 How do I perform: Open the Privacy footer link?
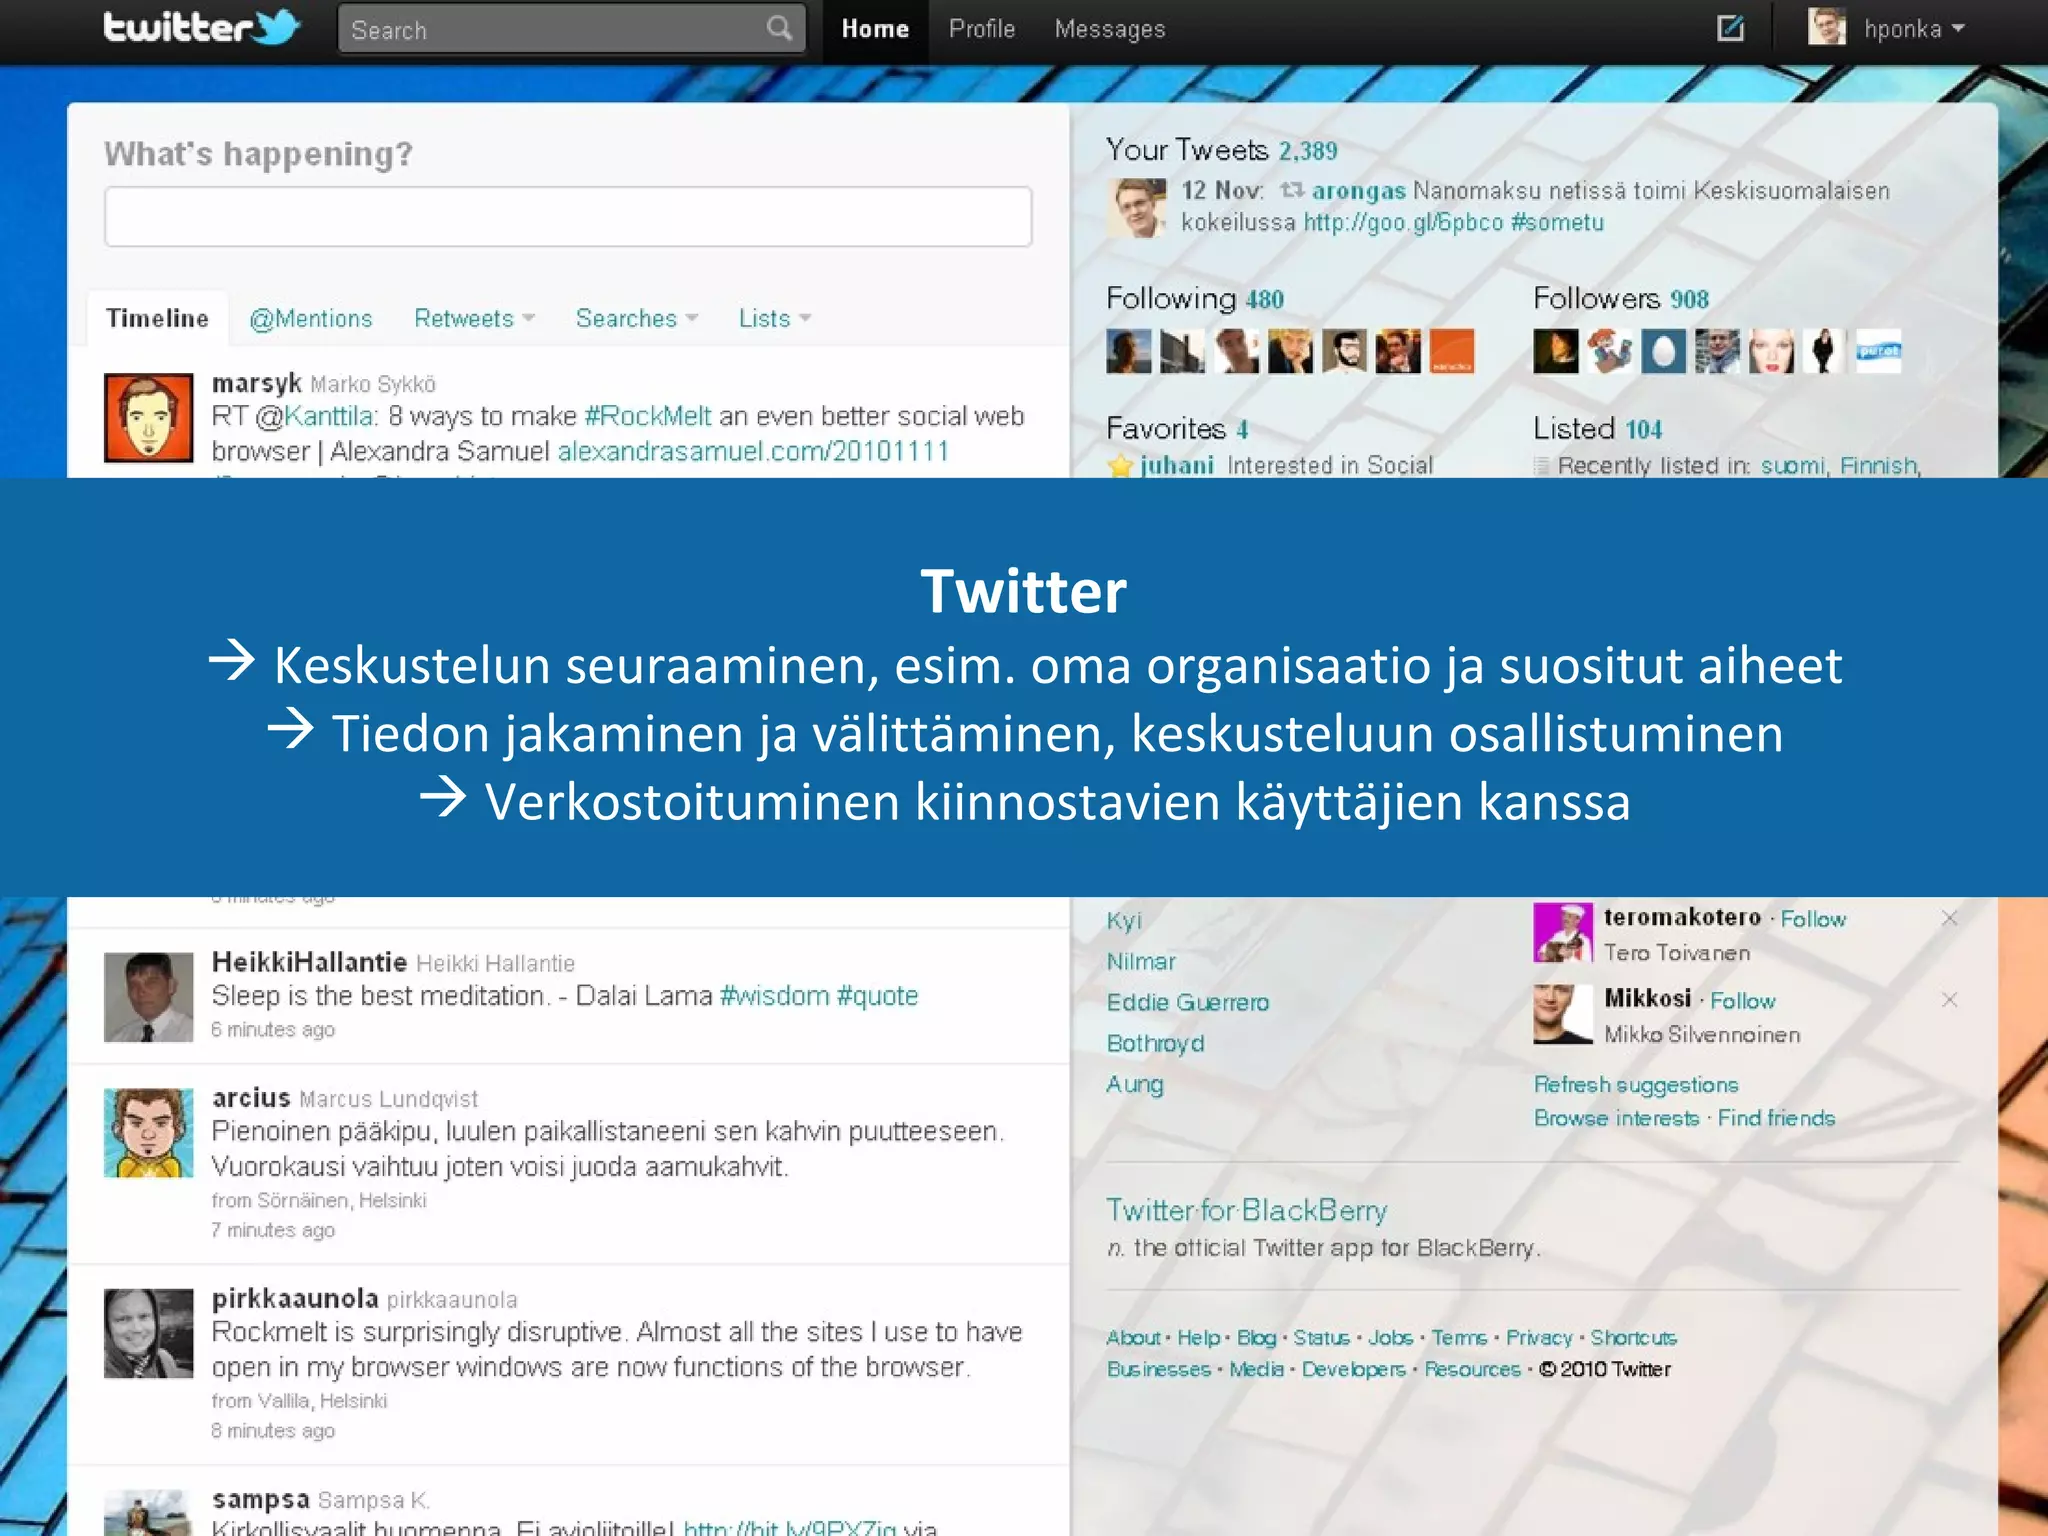(x=1539, y=1338)
